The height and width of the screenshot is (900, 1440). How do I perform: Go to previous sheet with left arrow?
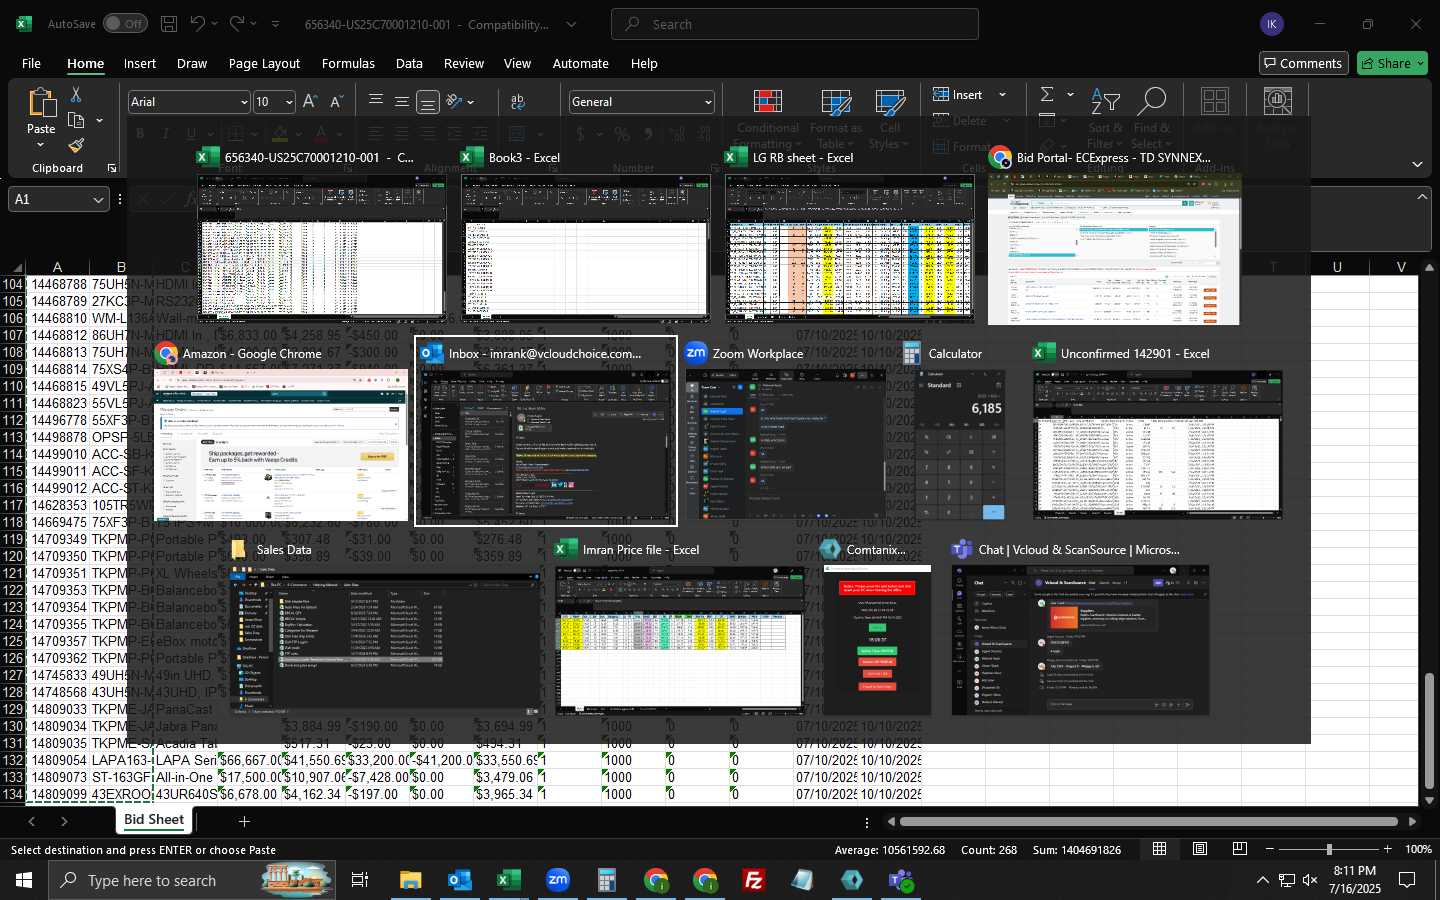click(32, 821)
